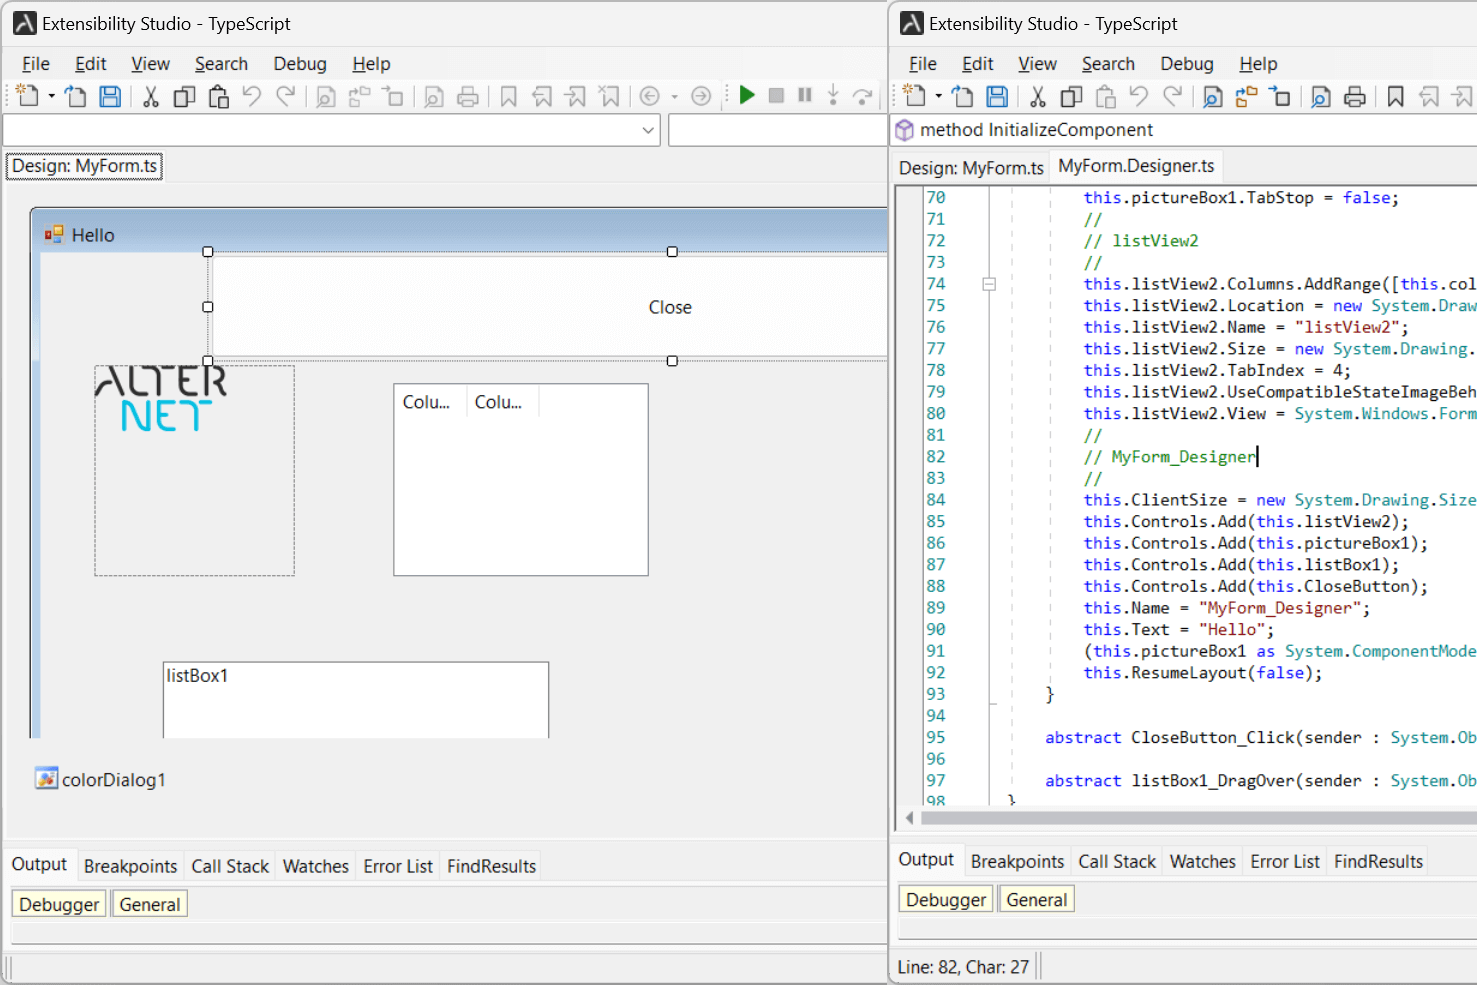Switch to Breakpoints tab in left window
The height and width of the screenshot is (985, 1477).
(x=130, y=866)
